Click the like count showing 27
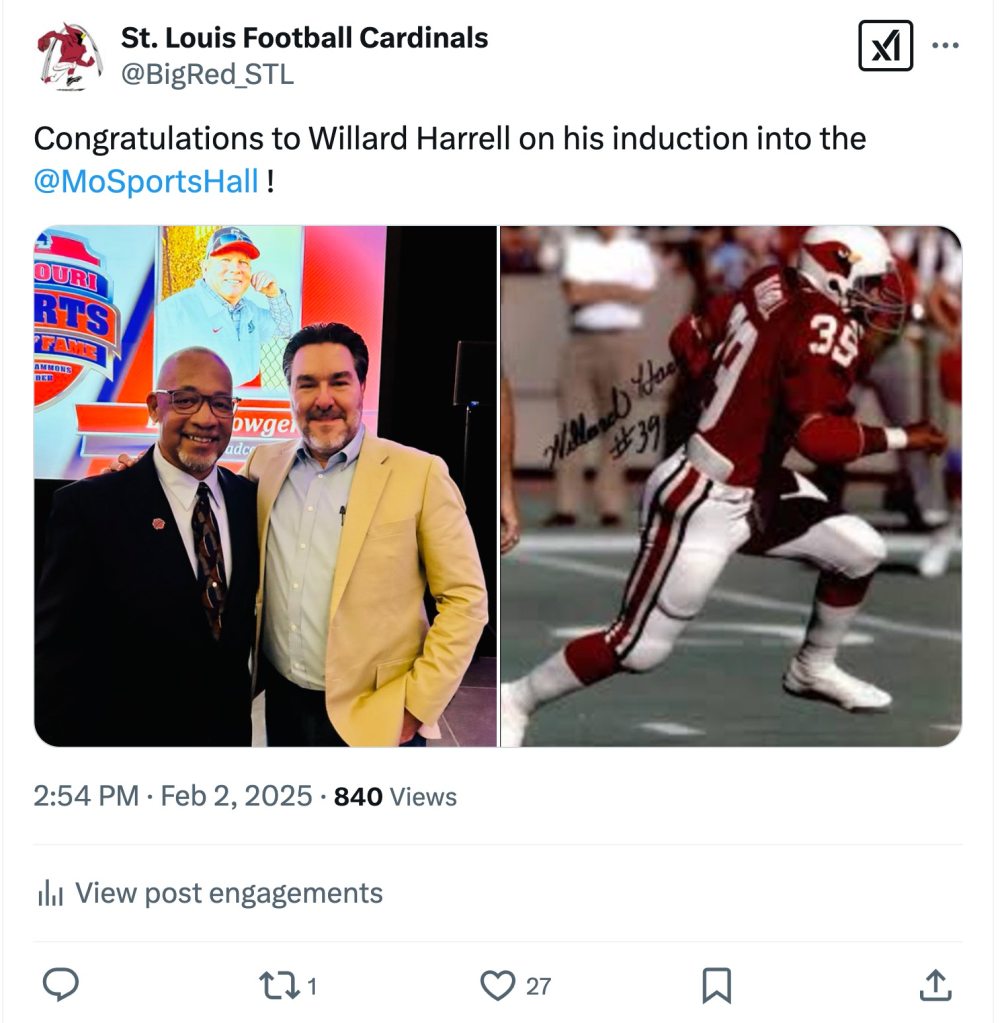Image resolution: width=1004 pixels, height=1023 pixels. pyautogui.click(x=539, y=987)
